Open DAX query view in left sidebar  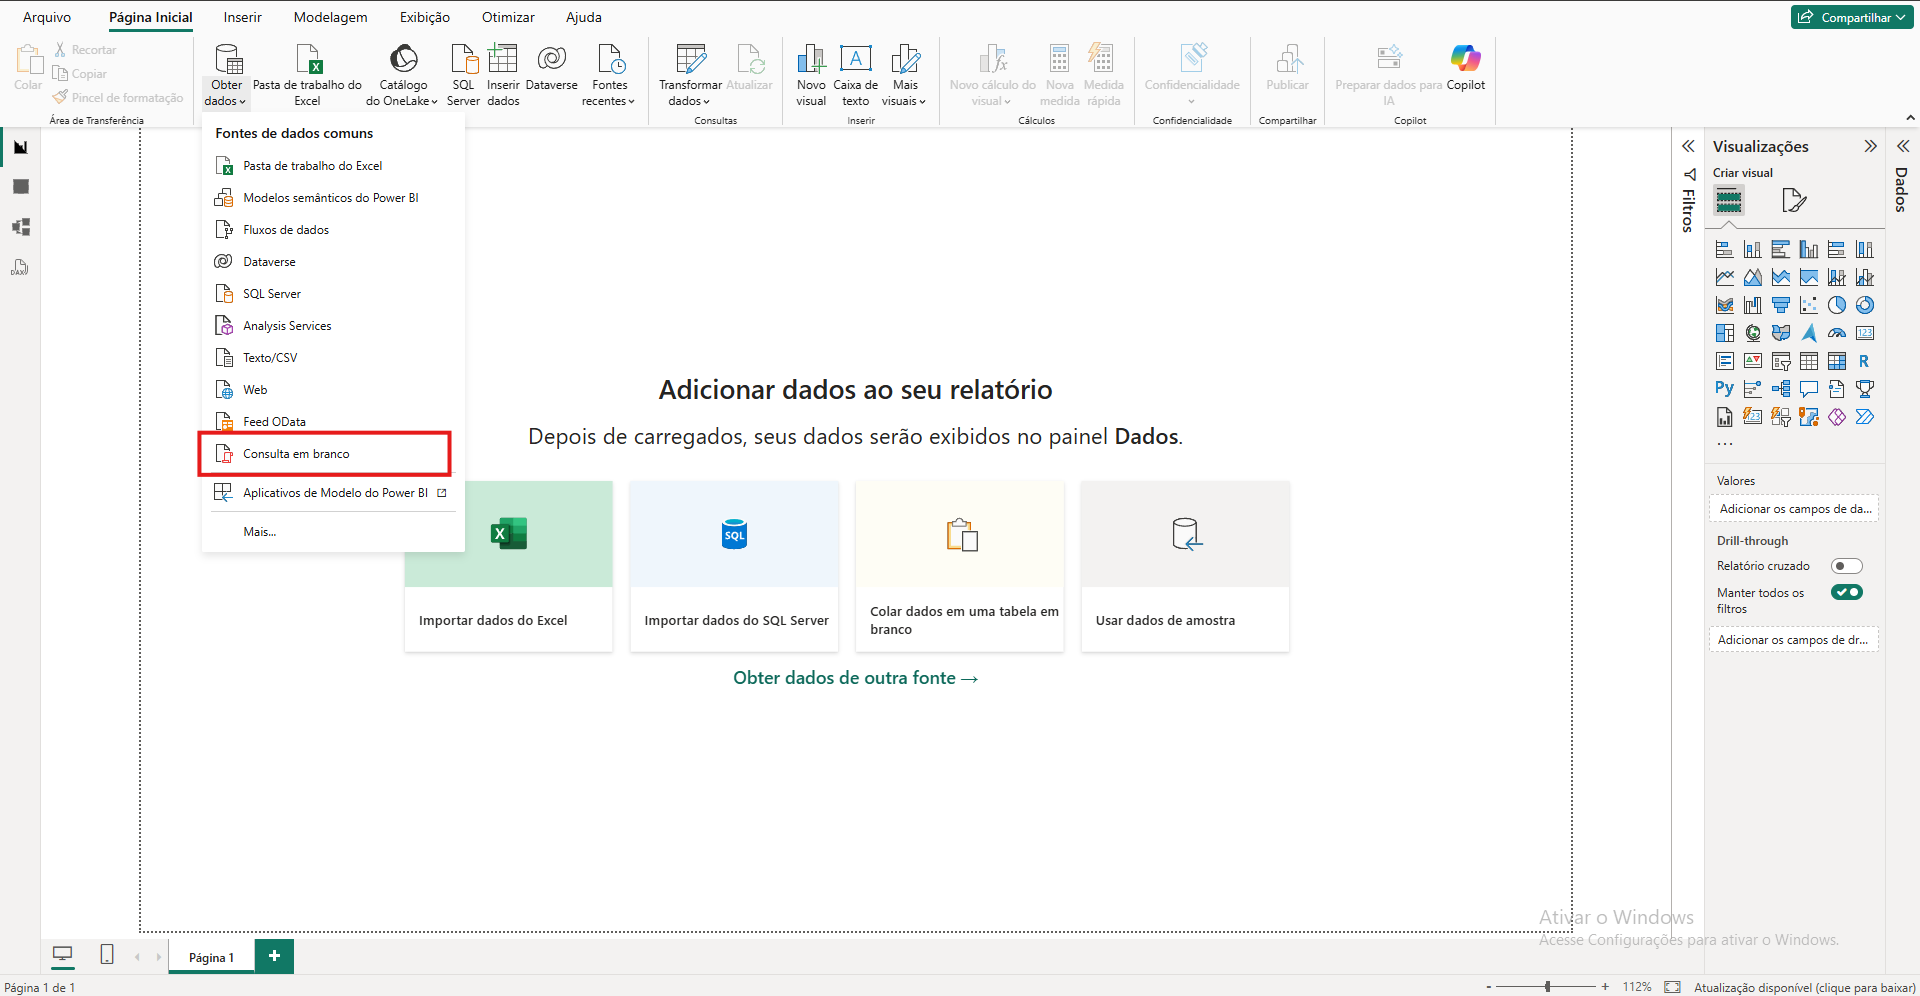(20, 267)
